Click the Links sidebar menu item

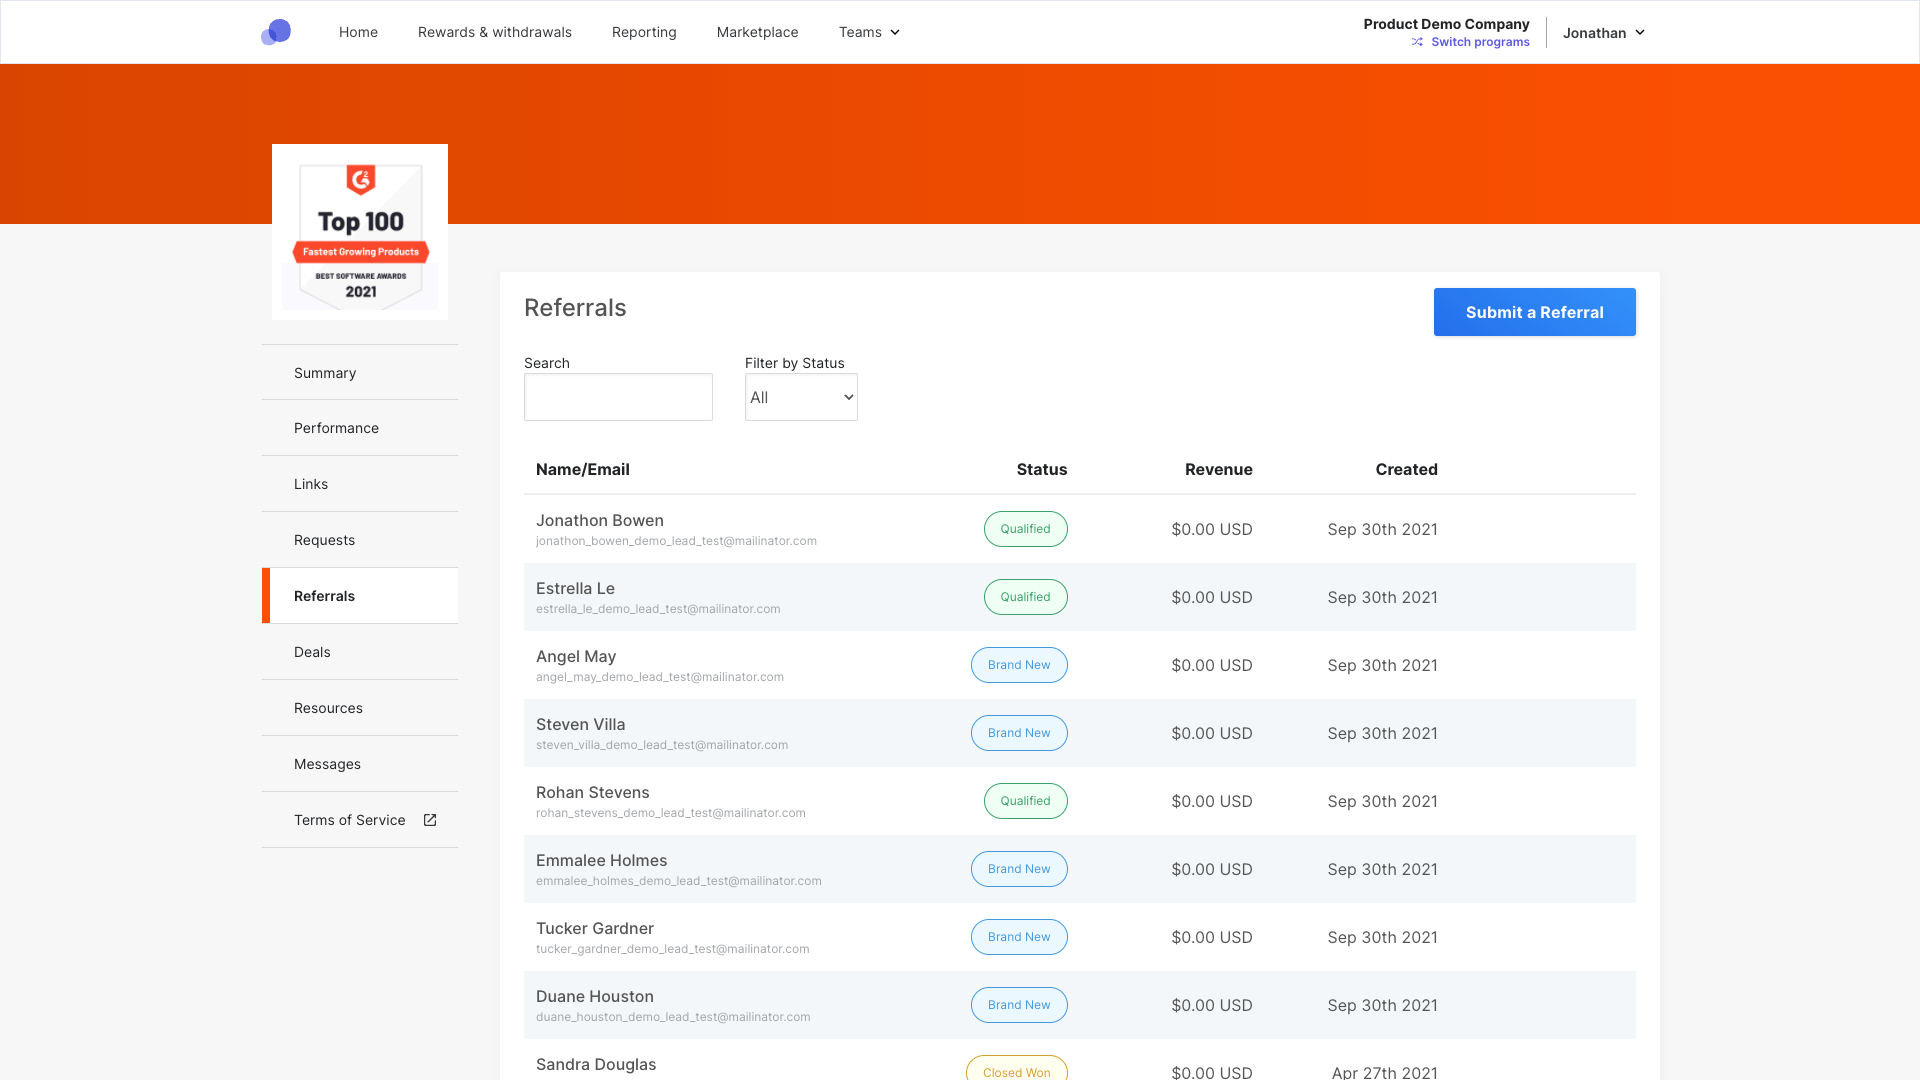click(x=310, y=483)
